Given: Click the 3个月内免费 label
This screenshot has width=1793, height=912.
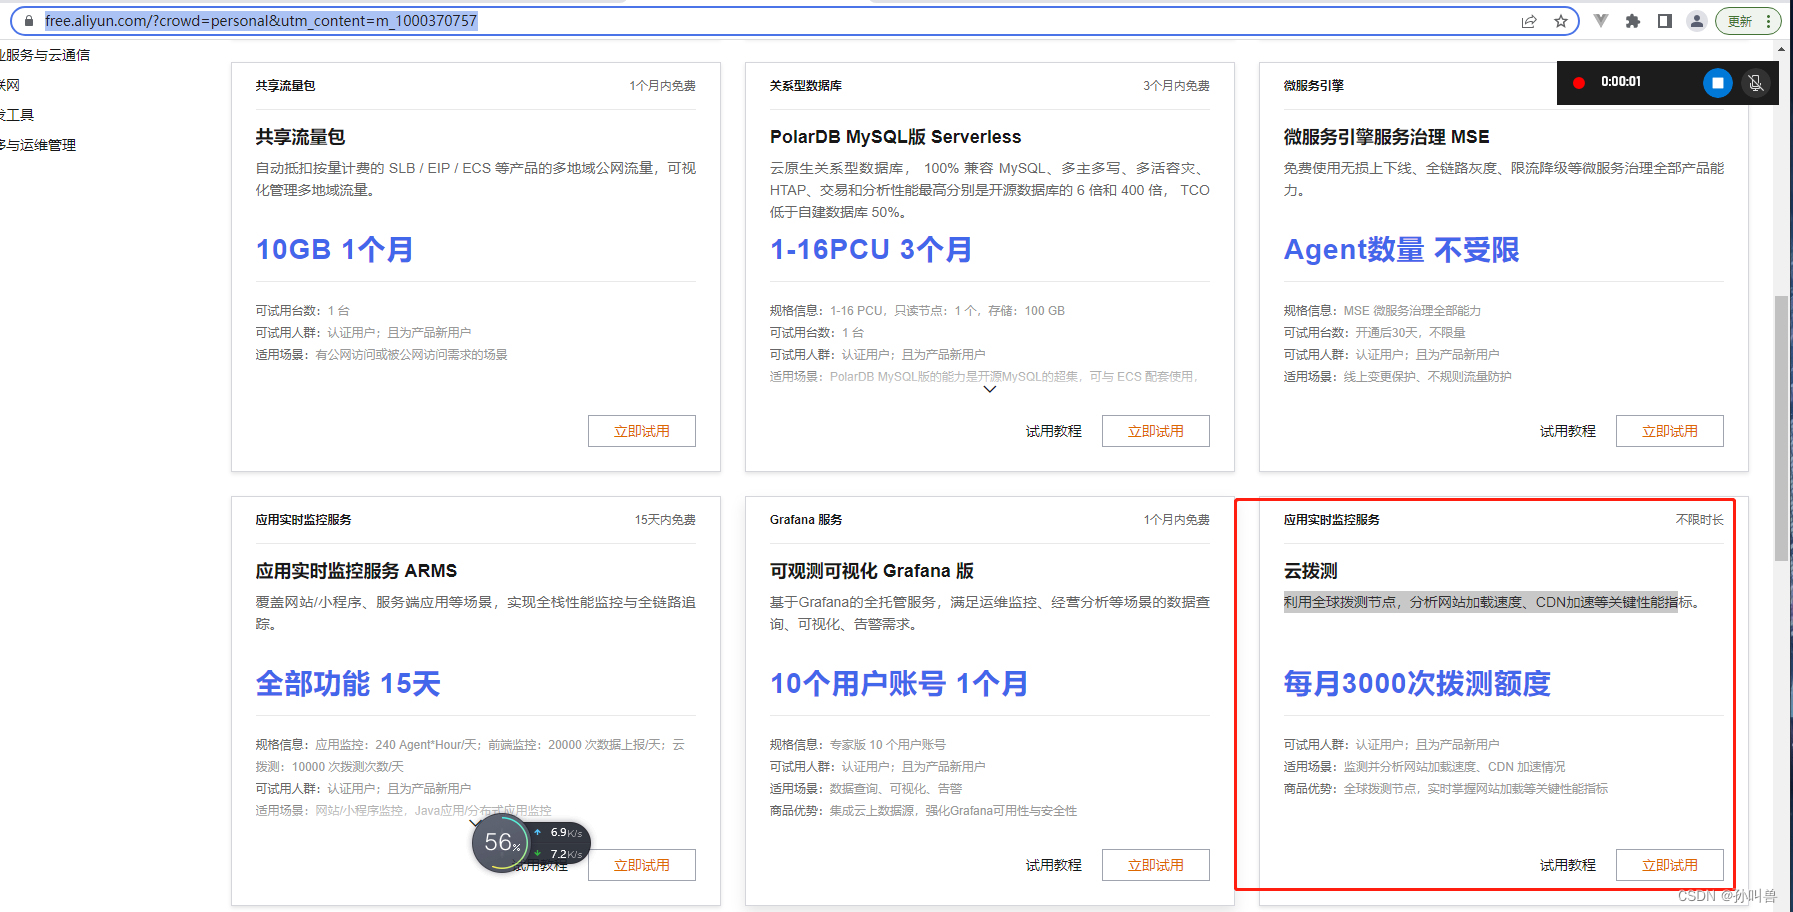Looking at the screenshot, I should pyautogui.click(x=1176, y=86).
